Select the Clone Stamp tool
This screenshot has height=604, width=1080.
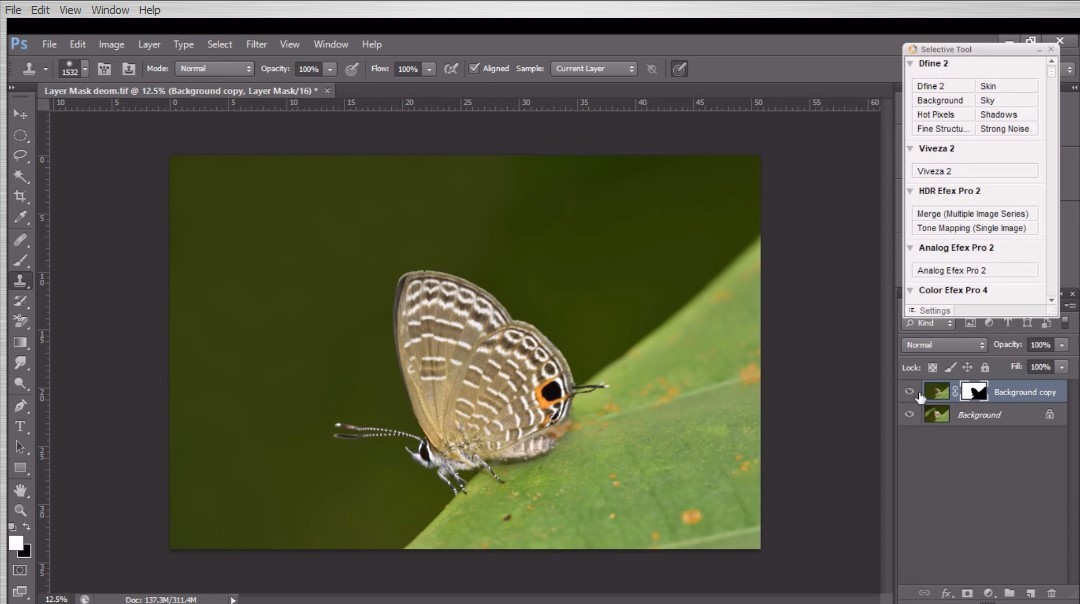(x=19, y=281)
